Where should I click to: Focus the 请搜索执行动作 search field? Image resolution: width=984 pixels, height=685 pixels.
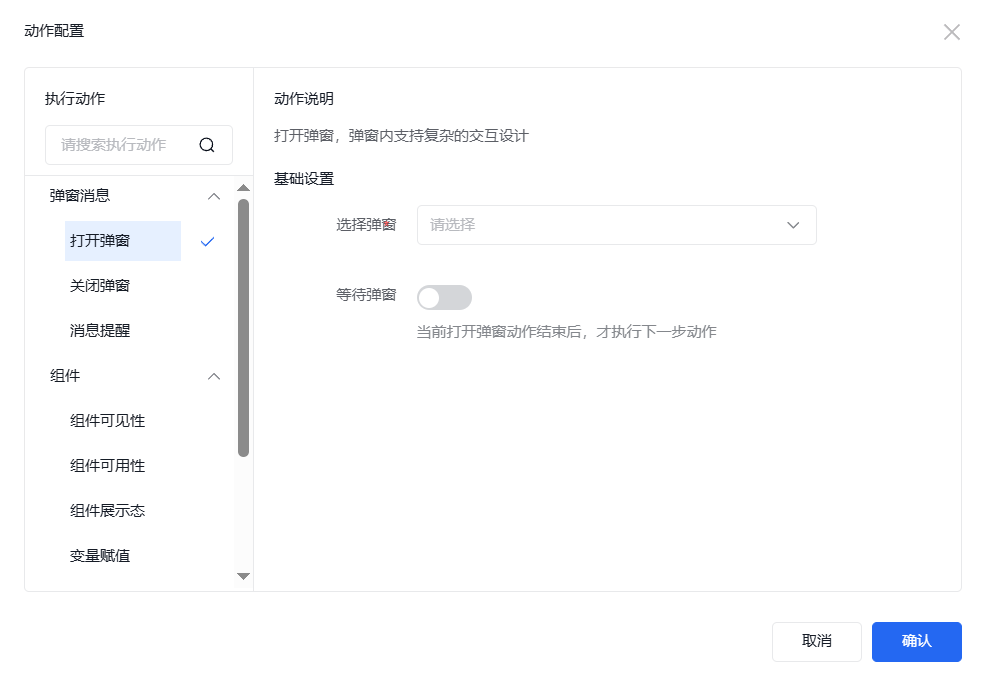click(x=139, y=145)
